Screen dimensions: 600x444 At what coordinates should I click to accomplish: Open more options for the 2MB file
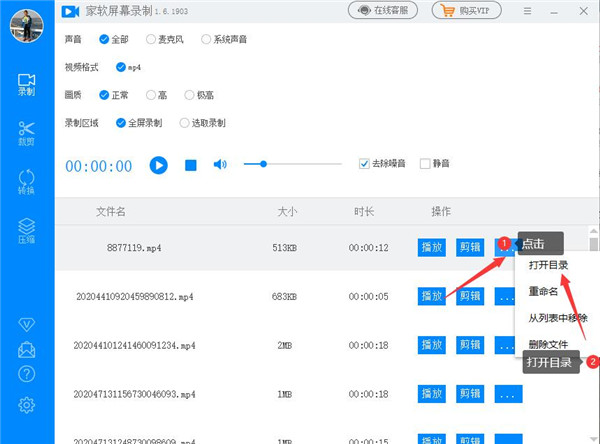[x=505, y=345]
